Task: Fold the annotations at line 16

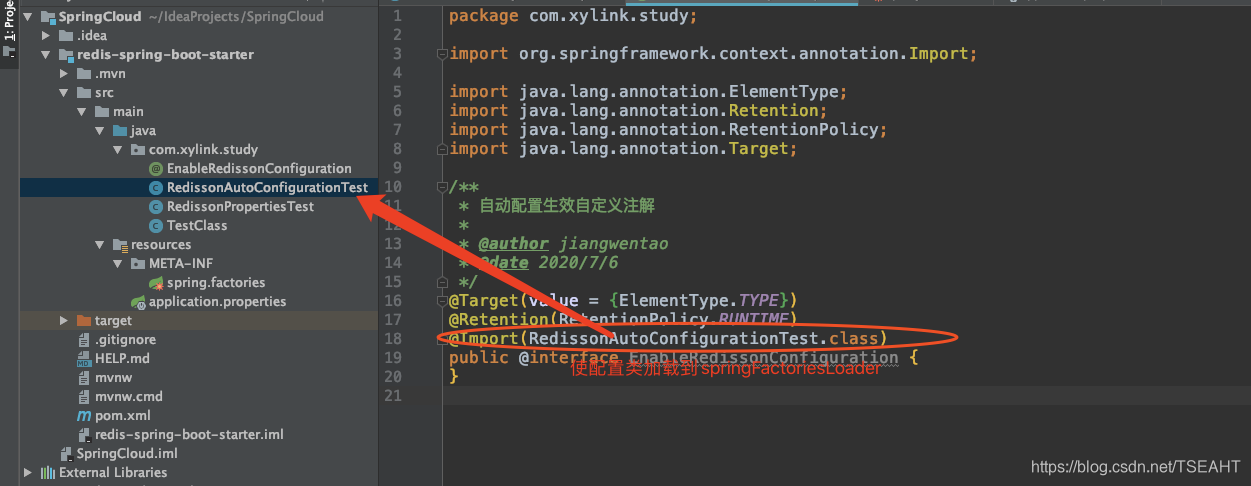Action: (441, 301)
